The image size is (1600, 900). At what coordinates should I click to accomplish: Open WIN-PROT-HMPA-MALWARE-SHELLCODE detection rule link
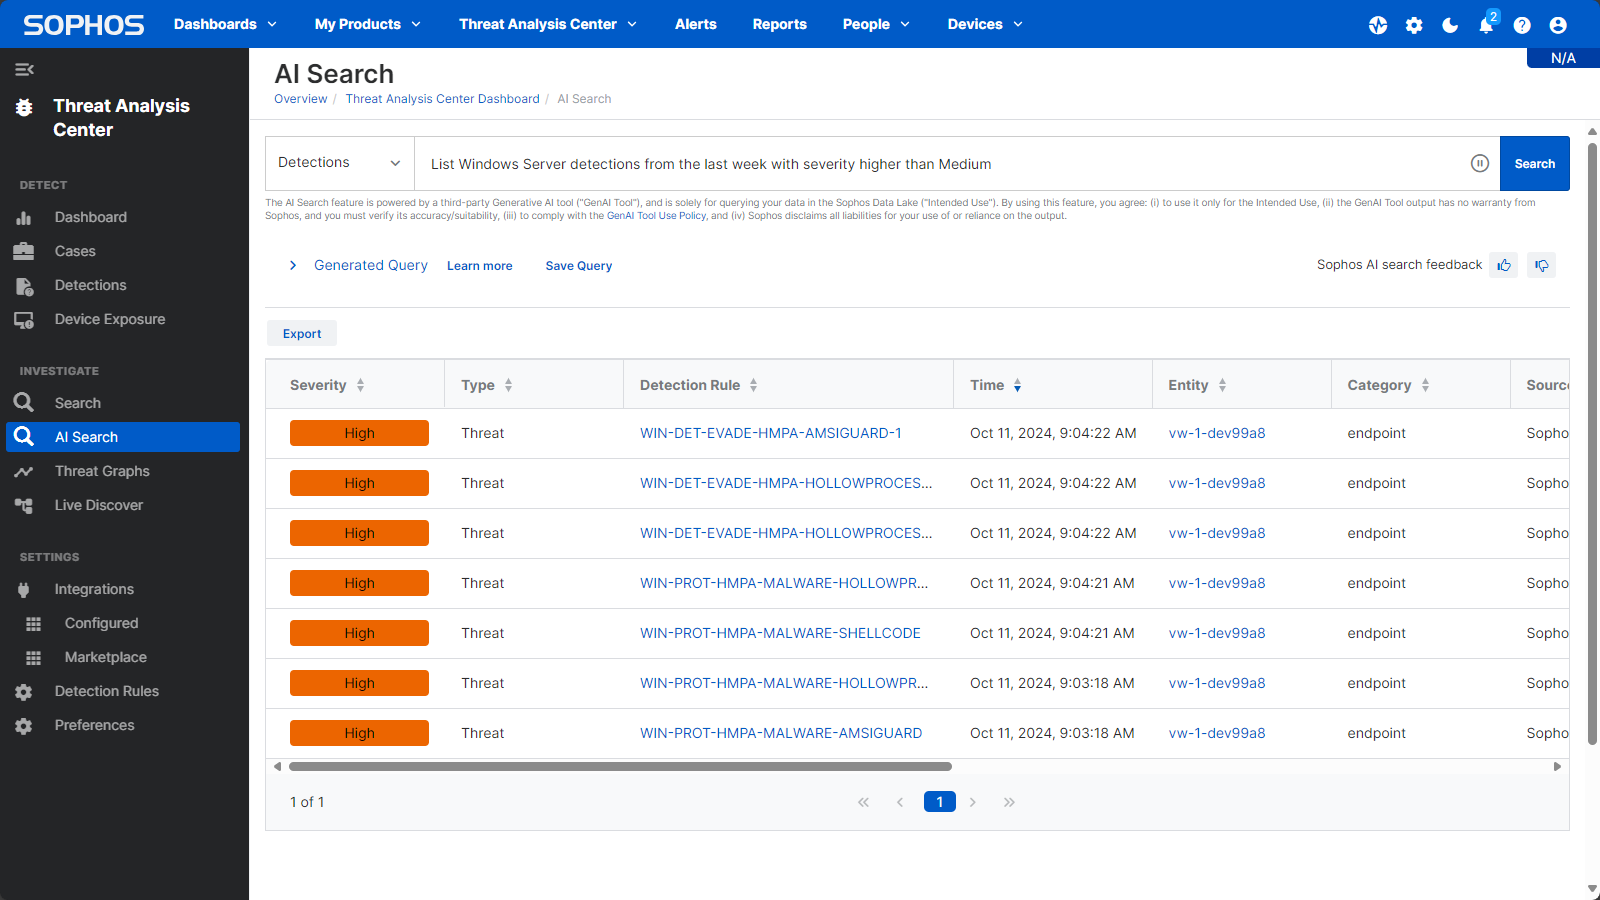point(780,633)
